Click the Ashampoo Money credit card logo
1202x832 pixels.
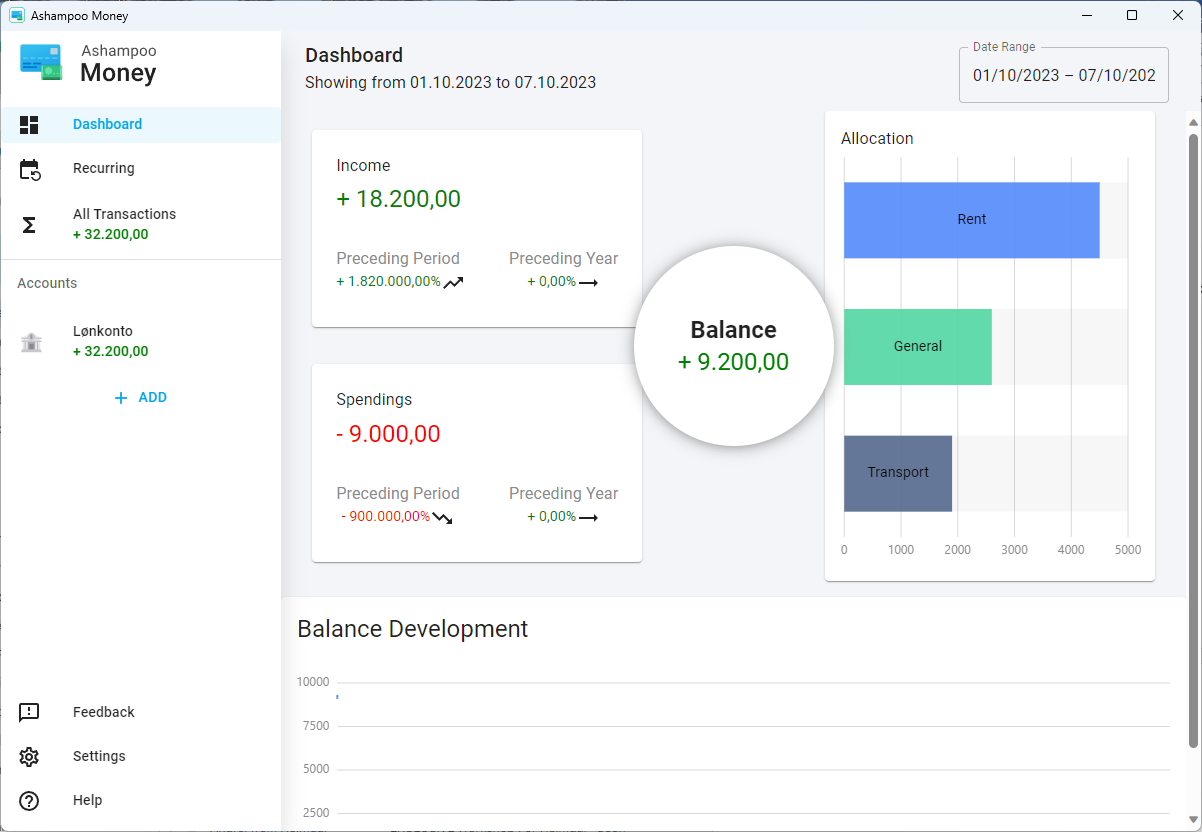click(41, 62)
